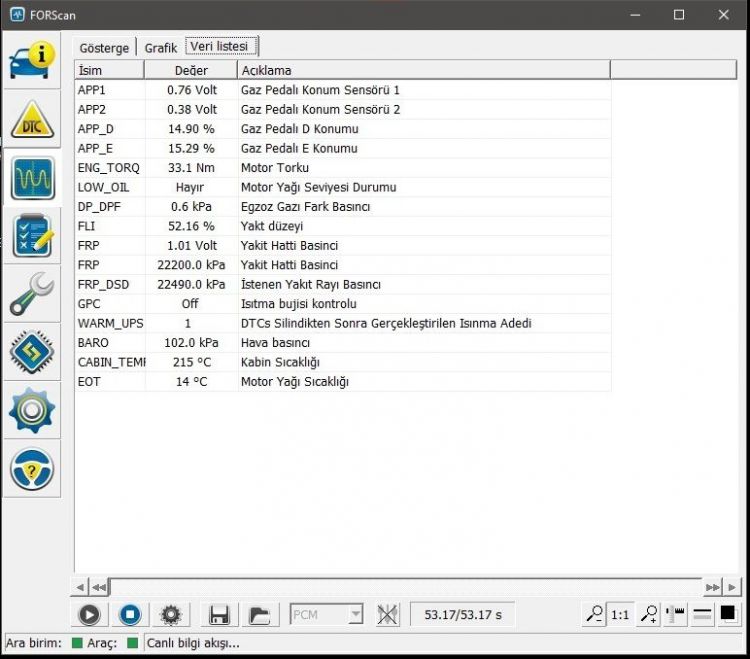This screenshot has width=750, height=659.
Task: Click the GPC value Off
Action: pos(190,304)
